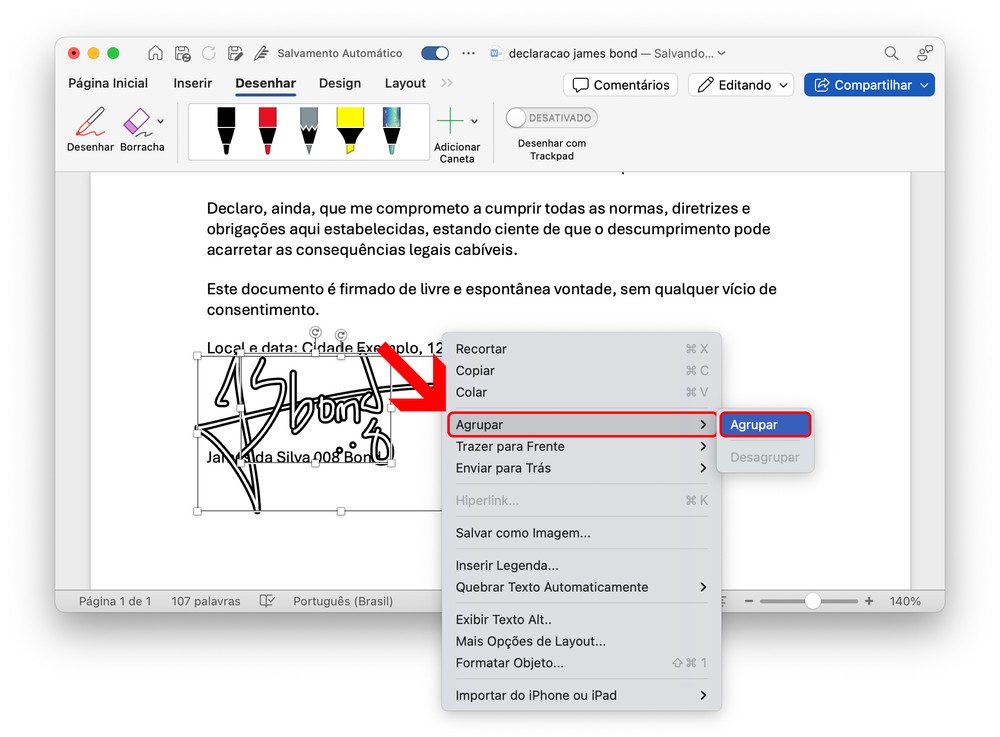Pick the black pen
Viewport: 1000px width, 737px height.
click(x=226, y=130)
